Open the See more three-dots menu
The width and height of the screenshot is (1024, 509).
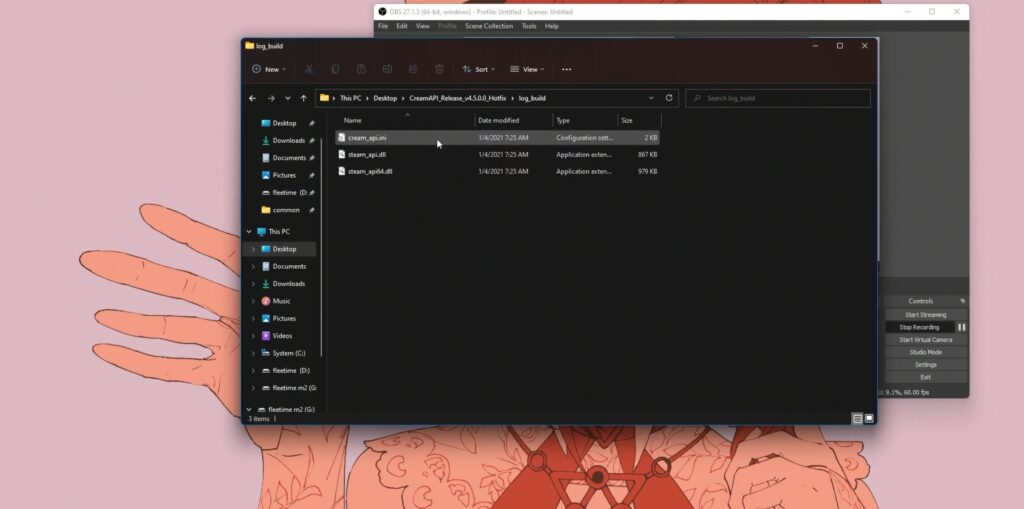(x=566, y=69)
